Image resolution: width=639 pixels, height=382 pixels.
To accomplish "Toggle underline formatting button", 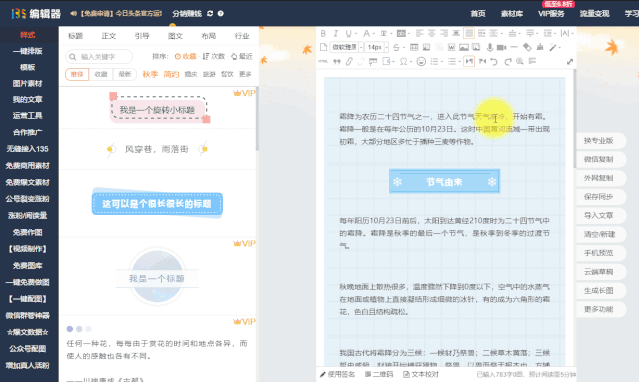I will pos(348,33).
